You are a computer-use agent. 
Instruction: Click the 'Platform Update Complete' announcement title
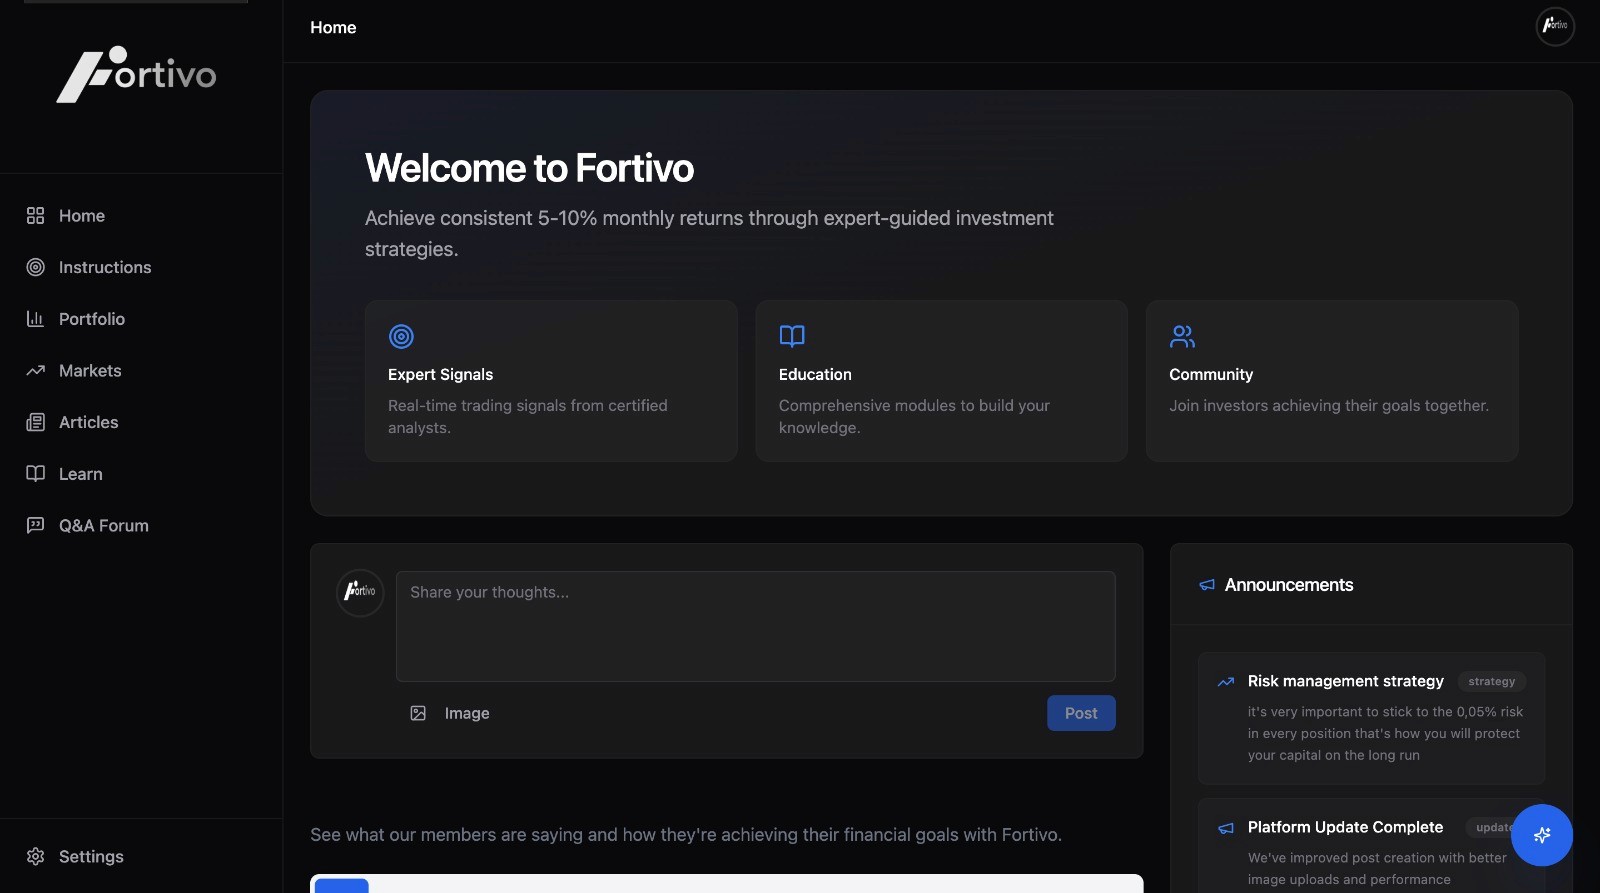pos(1345,827)
